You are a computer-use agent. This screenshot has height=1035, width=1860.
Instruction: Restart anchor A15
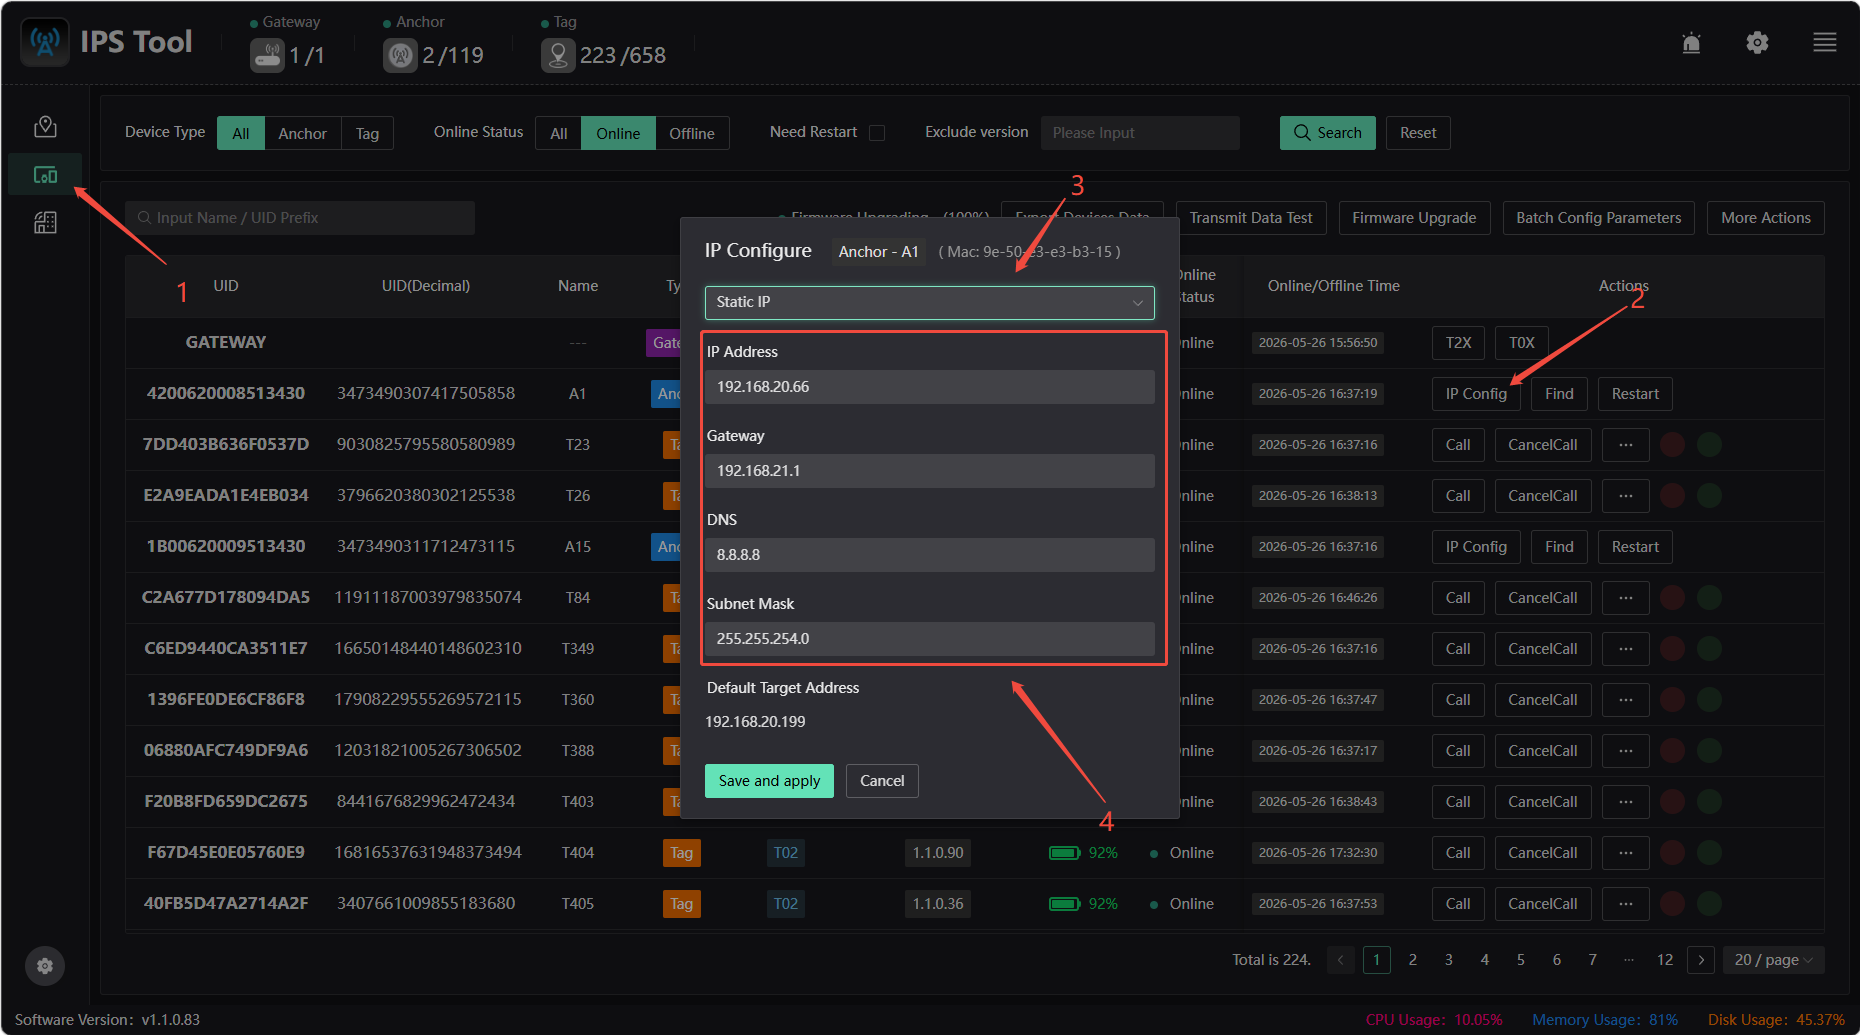1635,546
